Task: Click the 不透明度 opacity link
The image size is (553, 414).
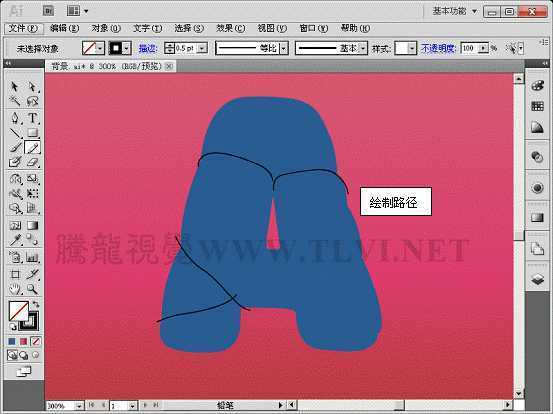Action: [x=439, y=48]
